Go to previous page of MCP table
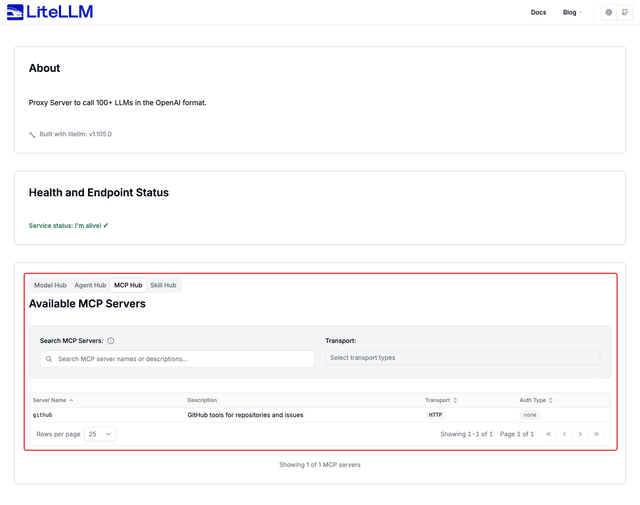The height and width of the screenshot is (505, 640). pyautogui.click(x=564, y=434)
